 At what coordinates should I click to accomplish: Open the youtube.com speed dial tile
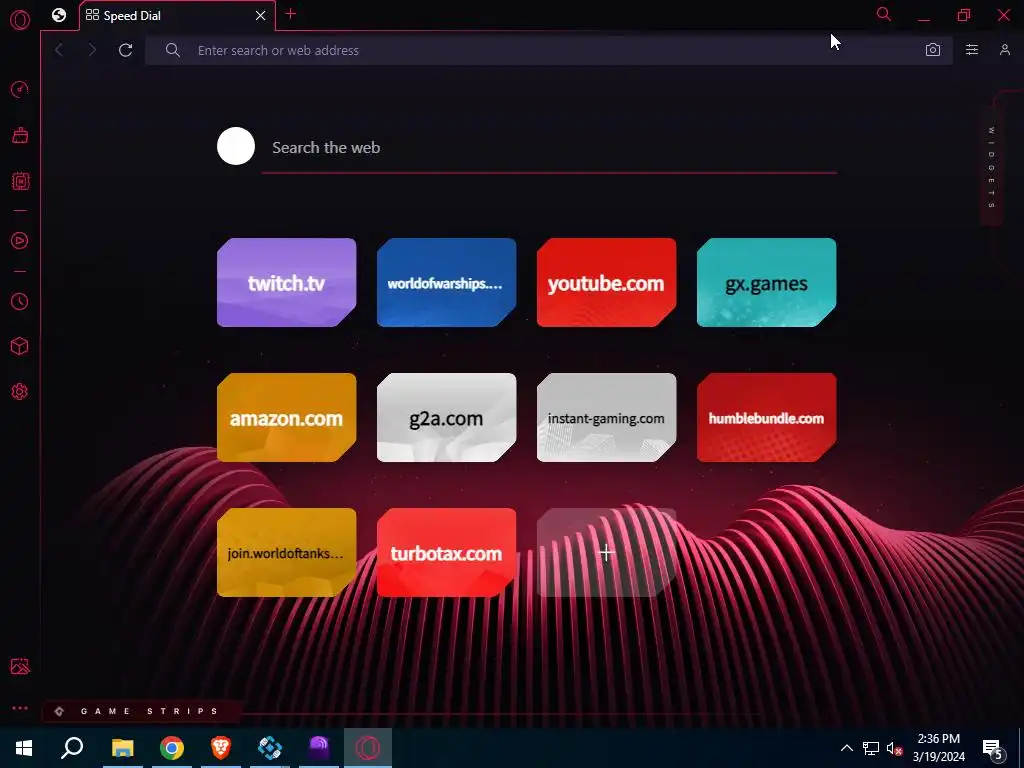pyautogui.click(x=607, y=282)
